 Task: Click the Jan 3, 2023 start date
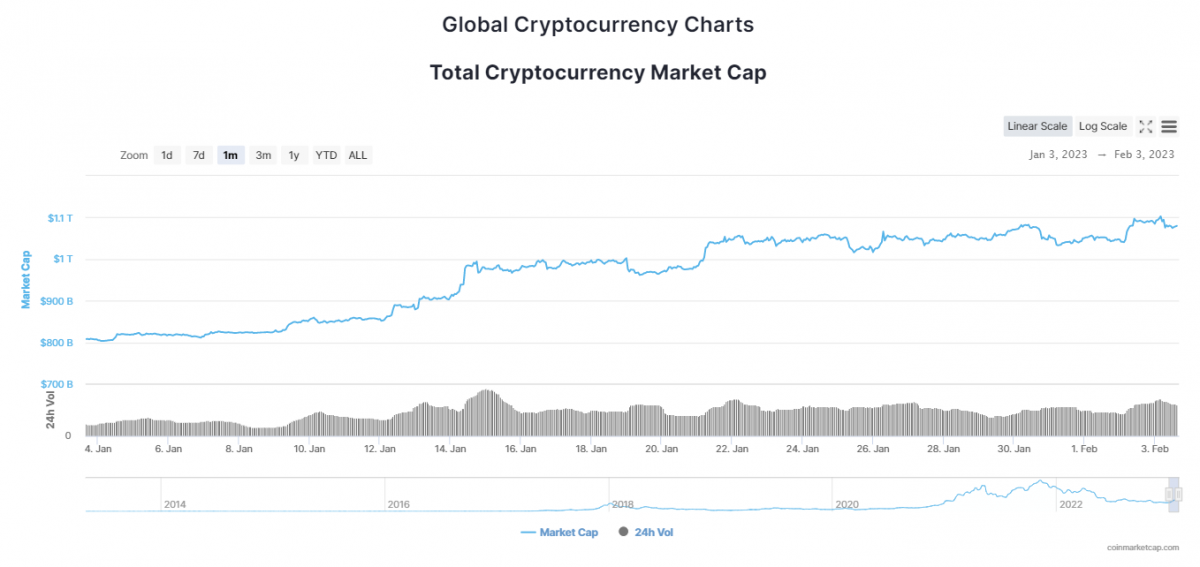tap(1058, 155)
